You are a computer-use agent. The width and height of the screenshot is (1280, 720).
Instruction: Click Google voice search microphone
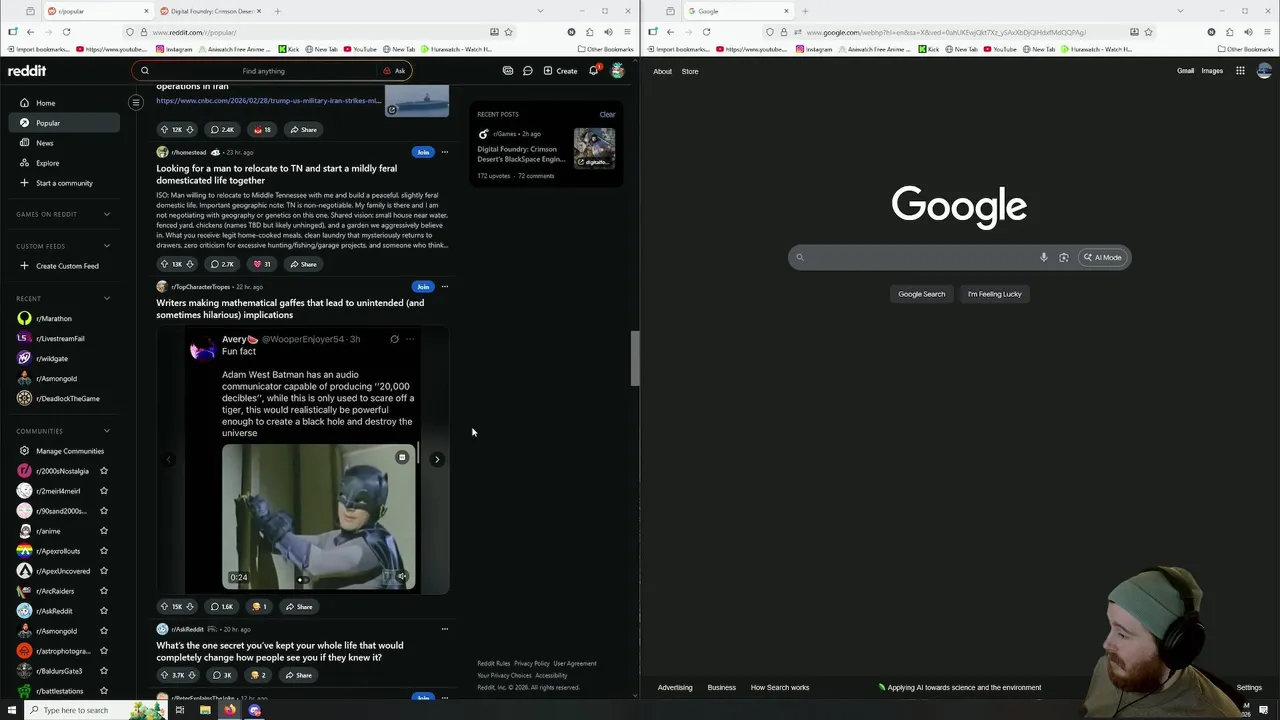tap(1043, 257)
